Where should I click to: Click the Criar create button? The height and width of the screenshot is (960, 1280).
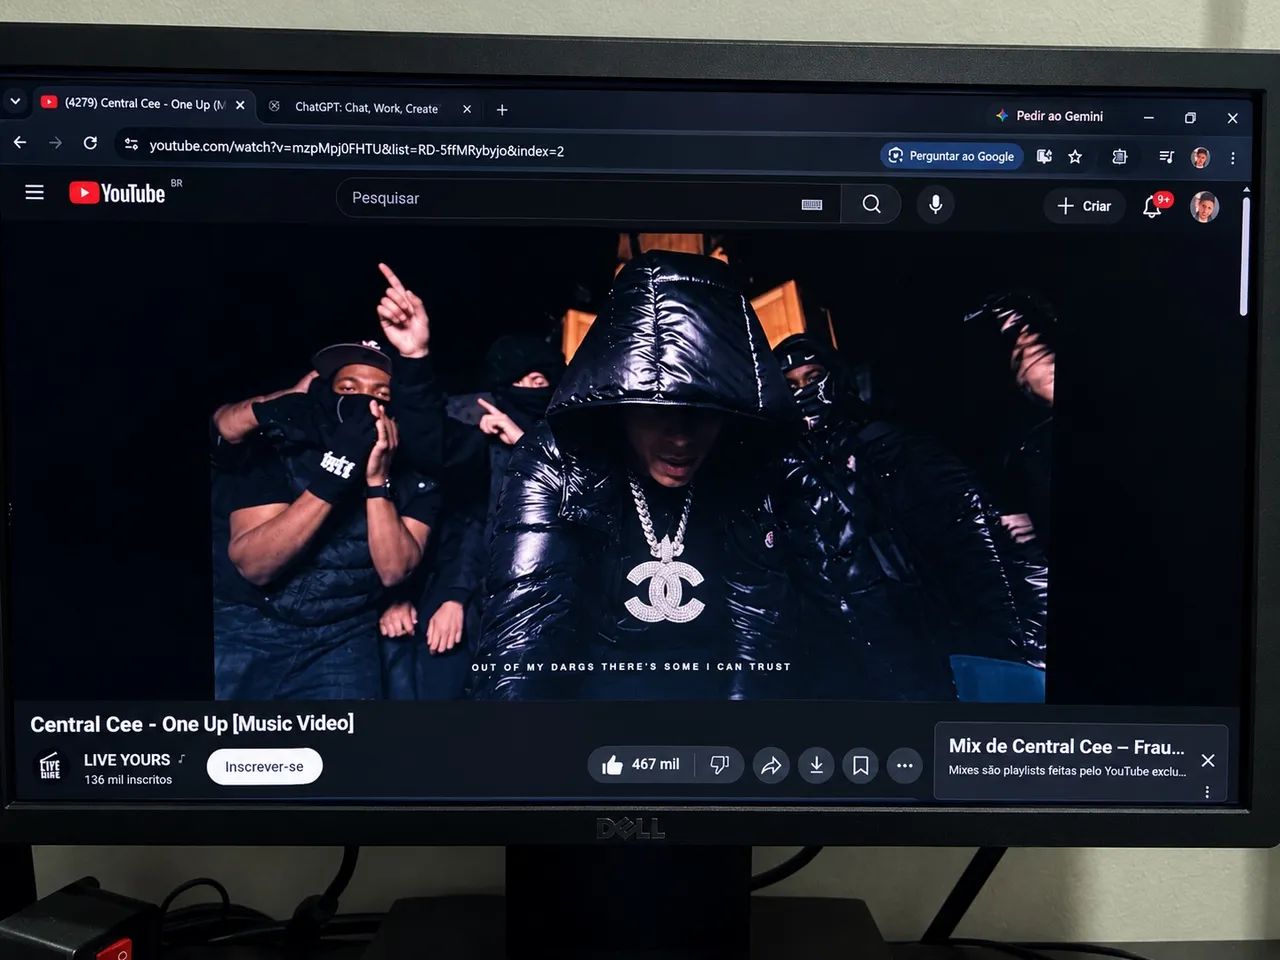click(1085, 206)
